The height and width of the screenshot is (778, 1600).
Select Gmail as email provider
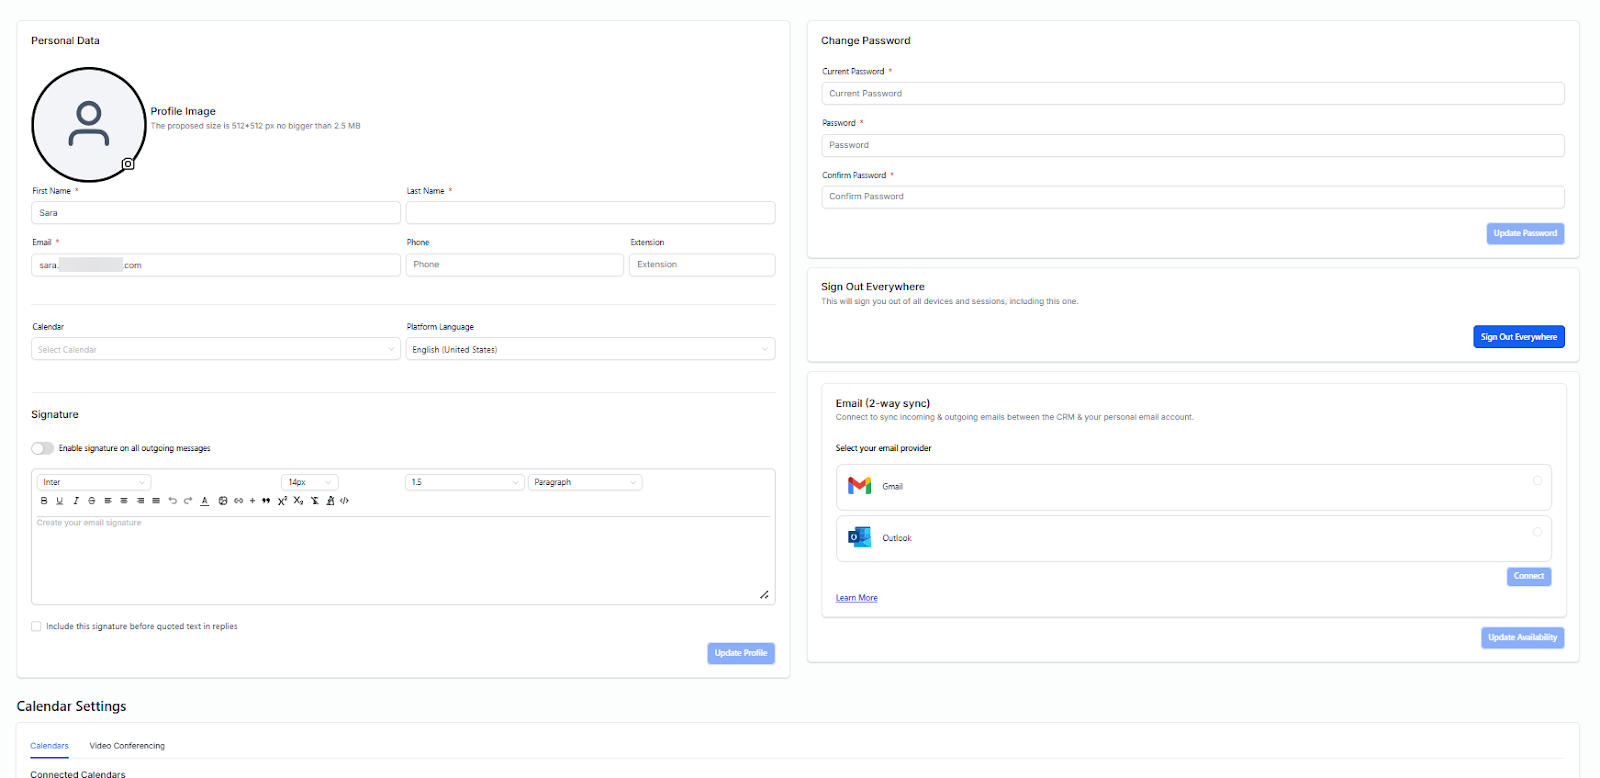pos(1537,481)
